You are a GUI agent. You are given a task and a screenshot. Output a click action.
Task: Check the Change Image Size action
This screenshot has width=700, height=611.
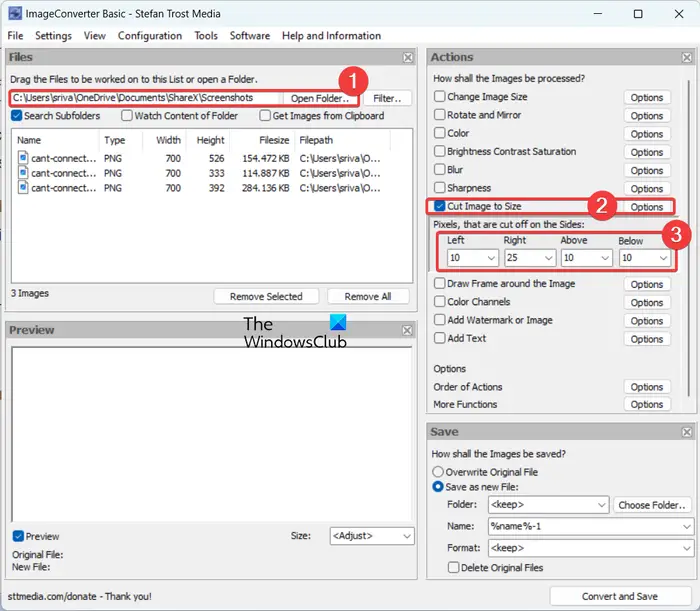pos(440,96)
